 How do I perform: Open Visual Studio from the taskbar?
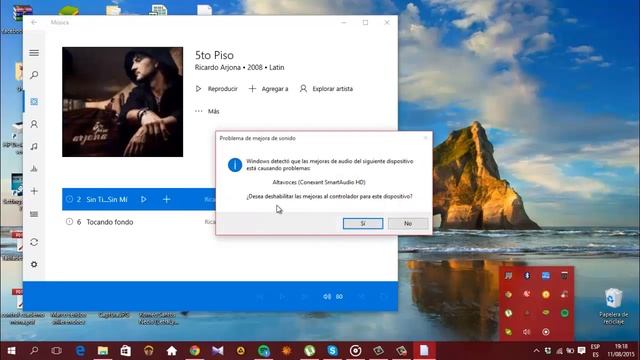pyautogui.click(x=218, y=351)
